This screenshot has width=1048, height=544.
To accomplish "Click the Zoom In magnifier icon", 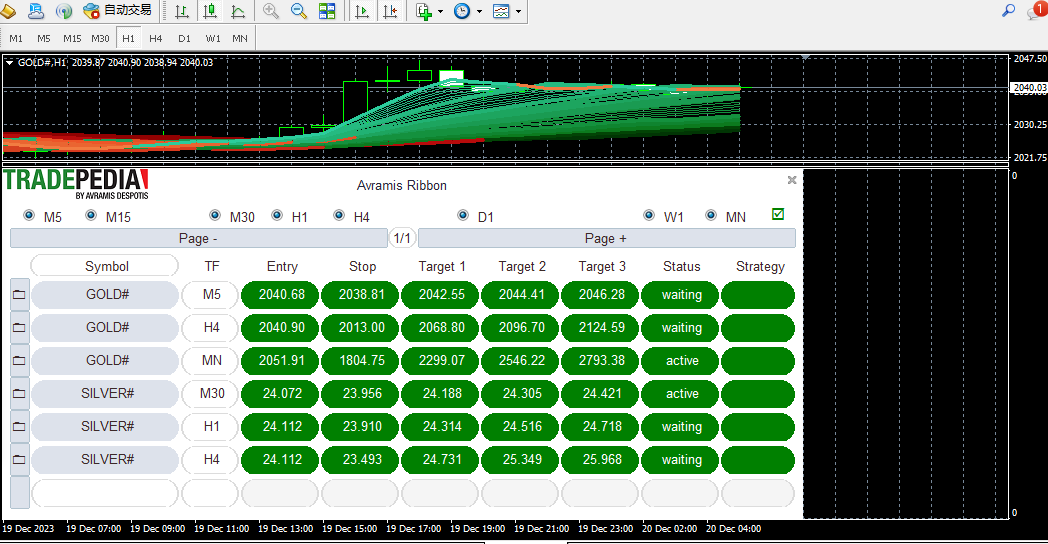I will (x=270, y=11).
